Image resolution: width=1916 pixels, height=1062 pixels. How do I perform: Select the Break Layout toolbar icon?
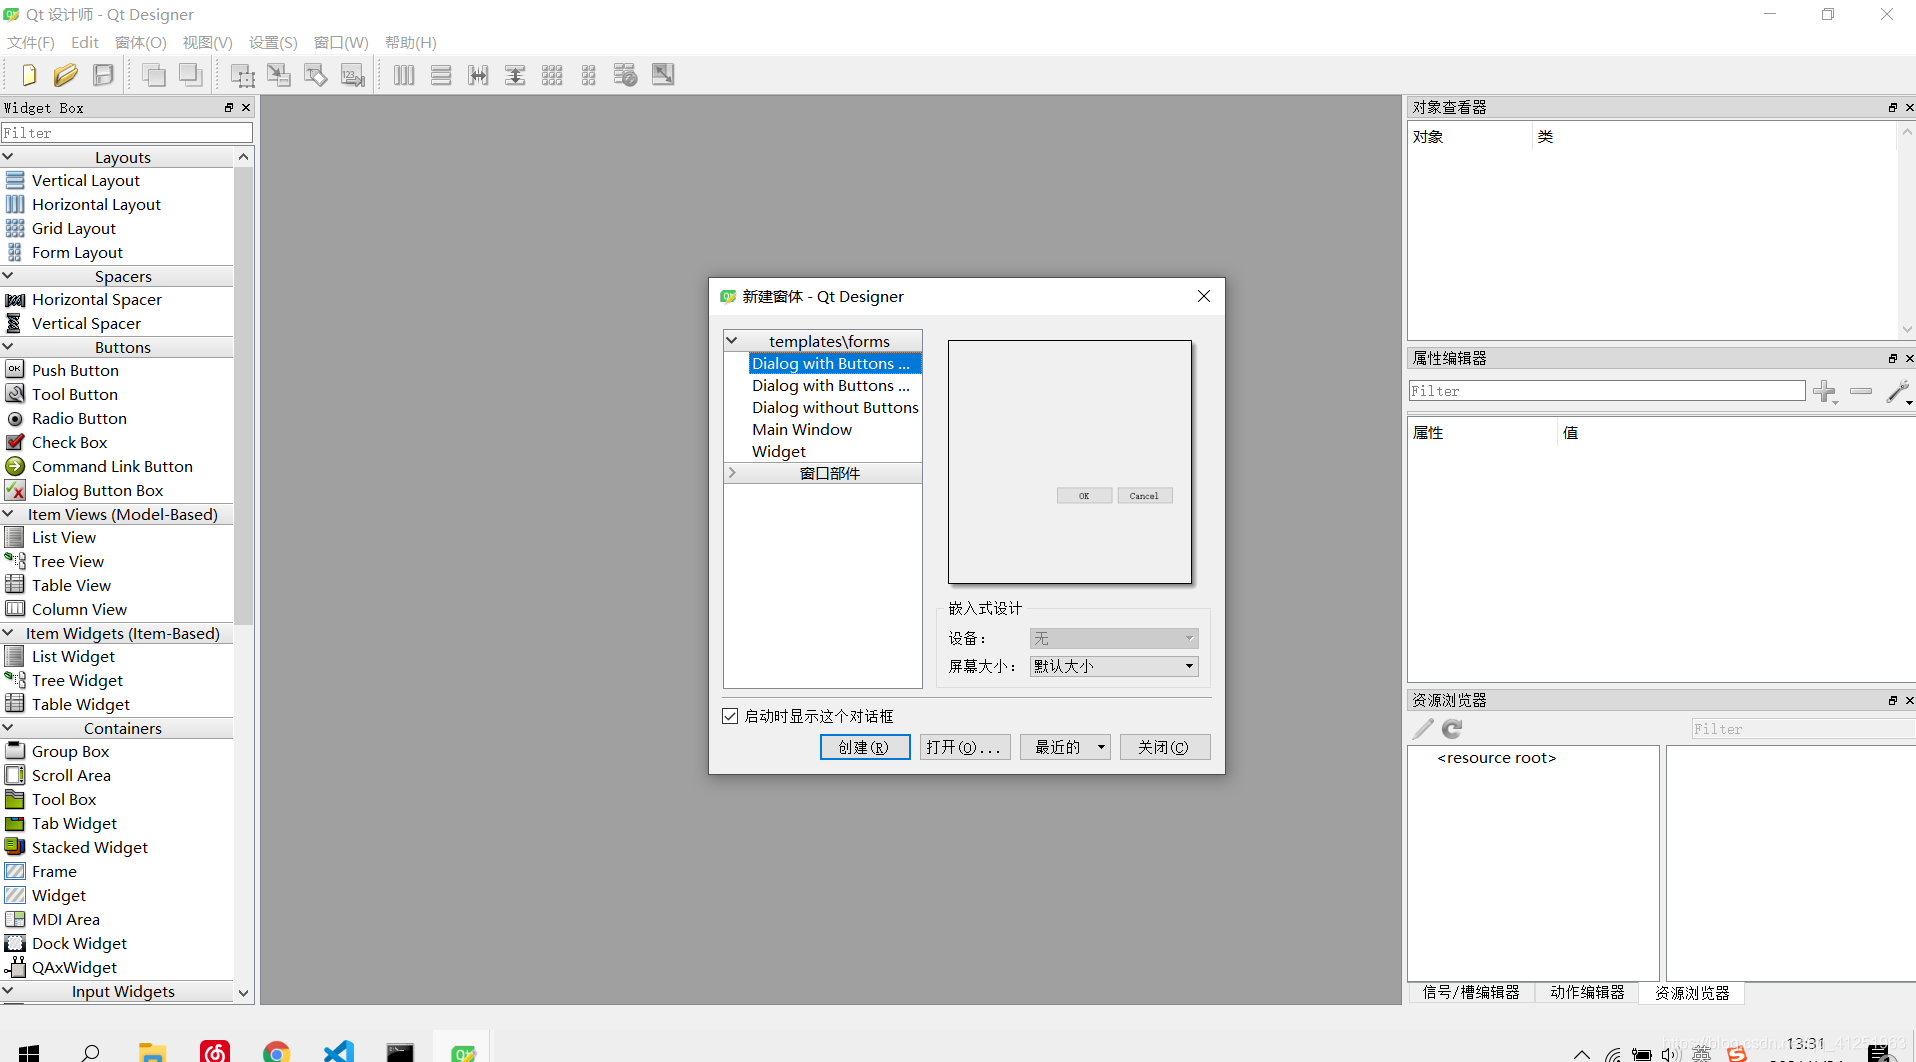pos(624,74)
